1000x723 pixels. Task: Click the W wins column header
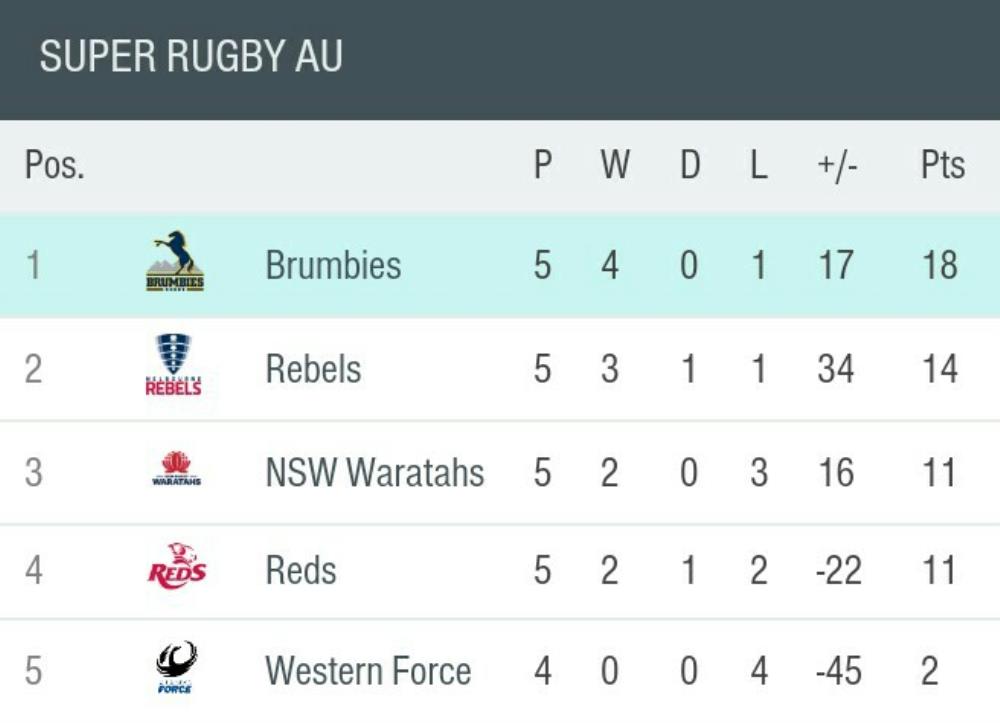(x=614, y=166)
